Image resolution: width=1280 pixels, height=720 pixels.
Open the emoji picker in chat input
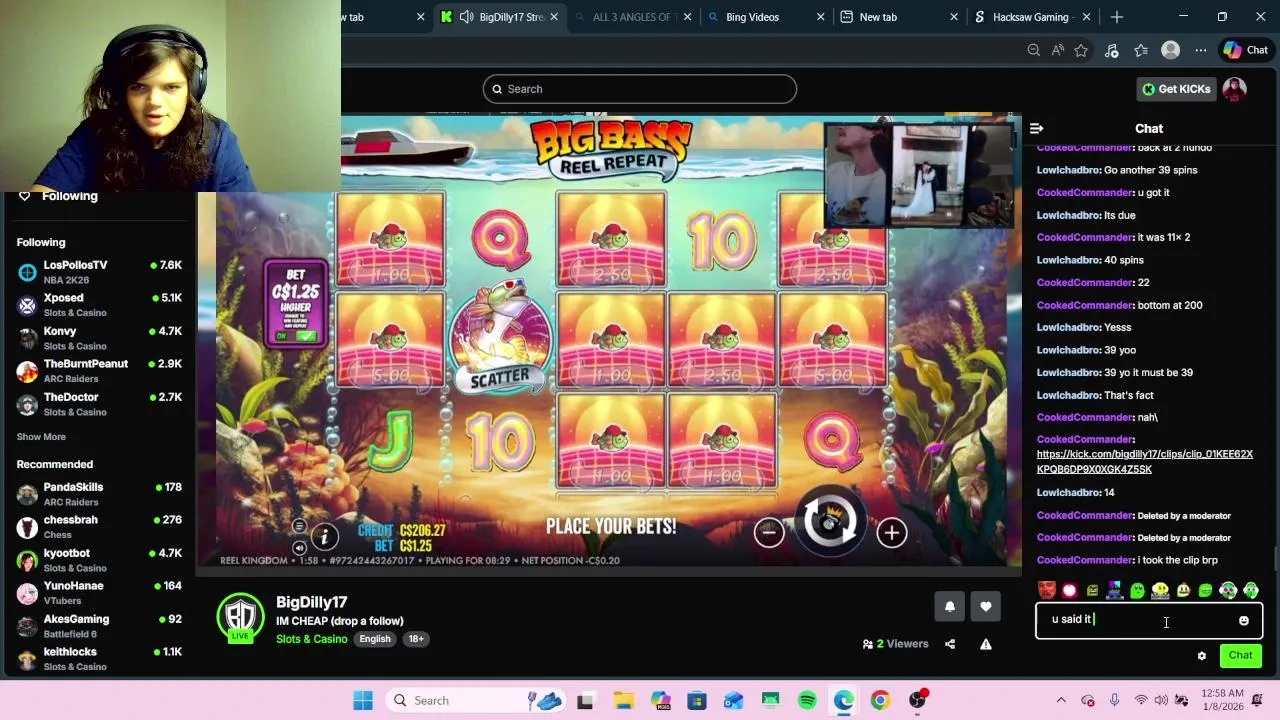pos(1243,621)
